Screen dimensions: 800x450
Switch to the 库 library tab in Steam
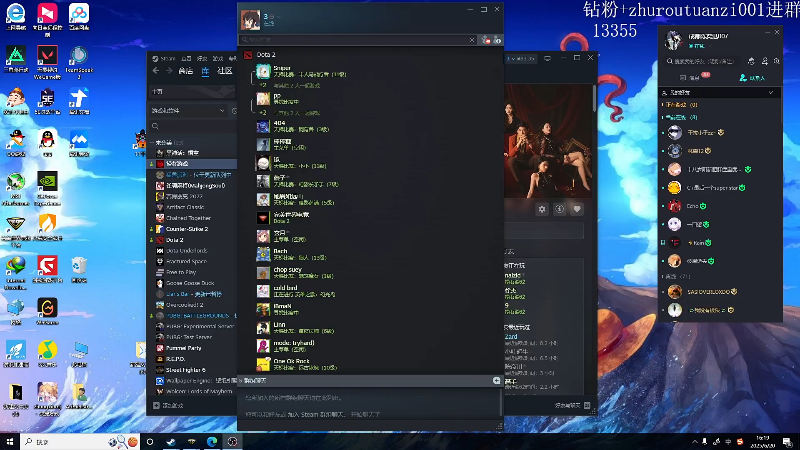tap(205, 71)
